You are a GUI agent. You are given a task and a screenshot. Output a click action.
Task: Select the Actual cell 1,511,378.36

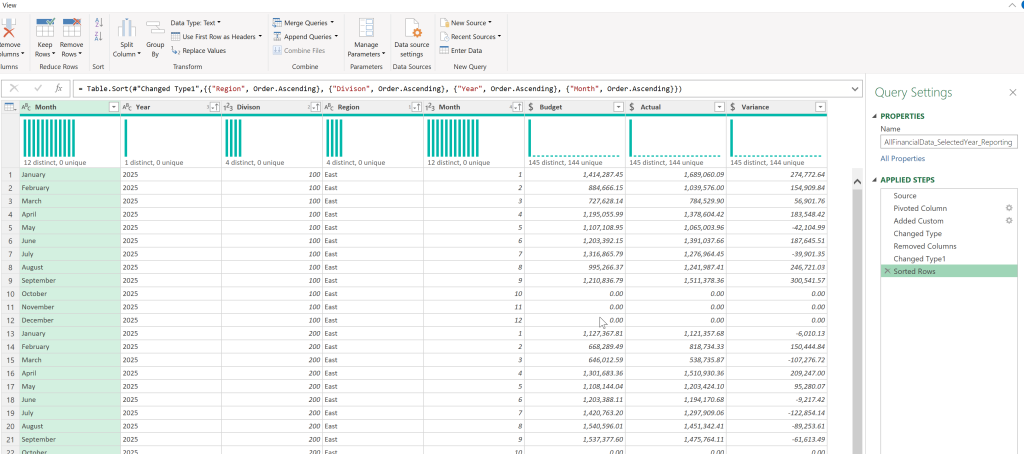click(x=677, y=280)
